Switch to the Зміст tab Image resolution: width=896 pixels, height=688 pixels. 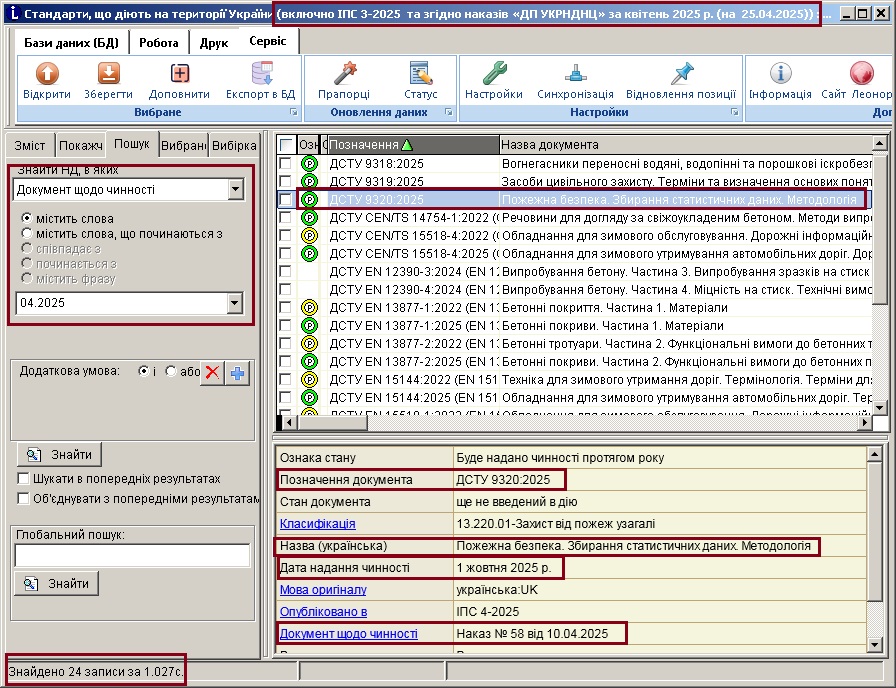tap(30, 146)
